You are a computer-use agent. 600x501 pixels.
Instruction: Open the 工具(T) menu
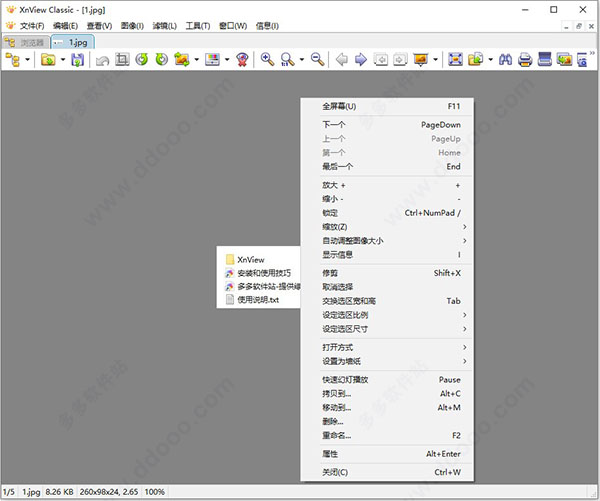pyautogui.click(x=198, y=26)
